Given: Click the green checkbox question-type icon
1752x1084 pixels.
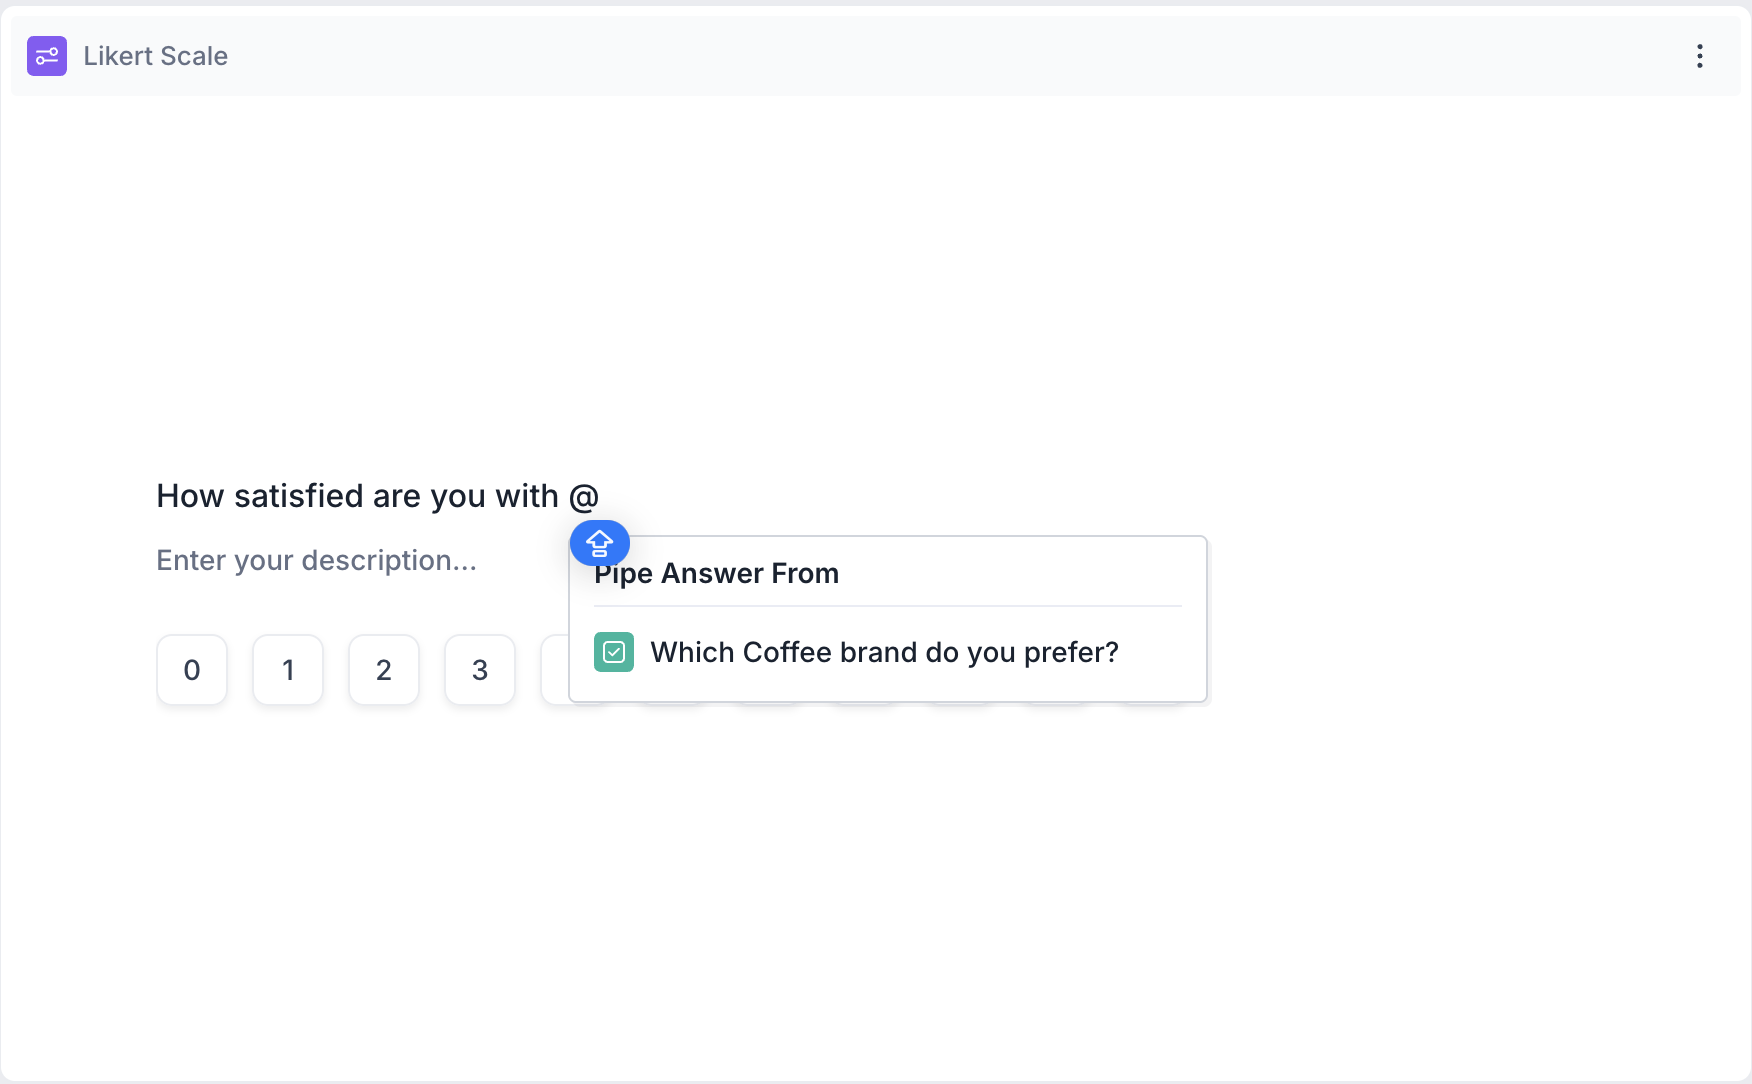Looking at the screenshot, I should pos(613,652).
